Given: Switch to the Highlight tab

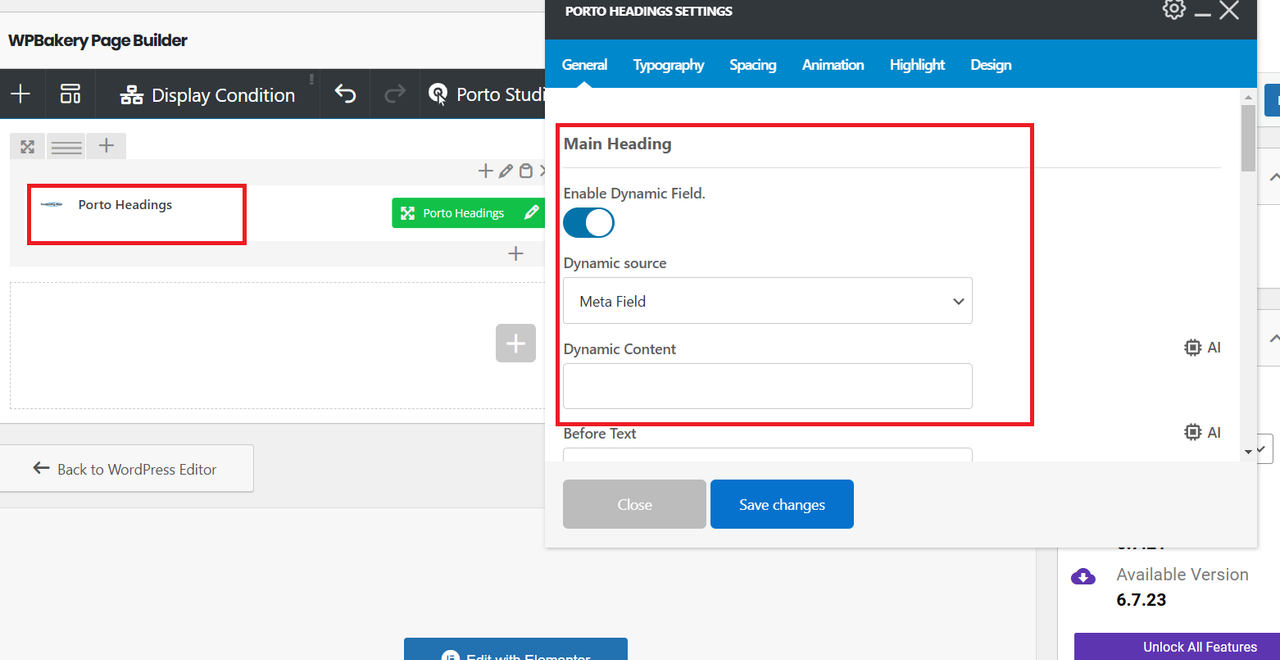Looking at the screenshot, I should 917,65.
